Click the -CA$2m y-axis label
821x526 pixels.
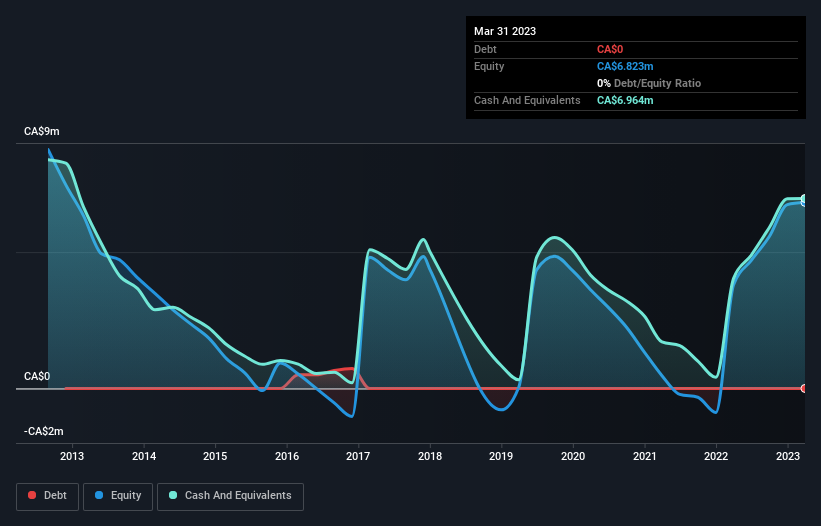[44, 431]
